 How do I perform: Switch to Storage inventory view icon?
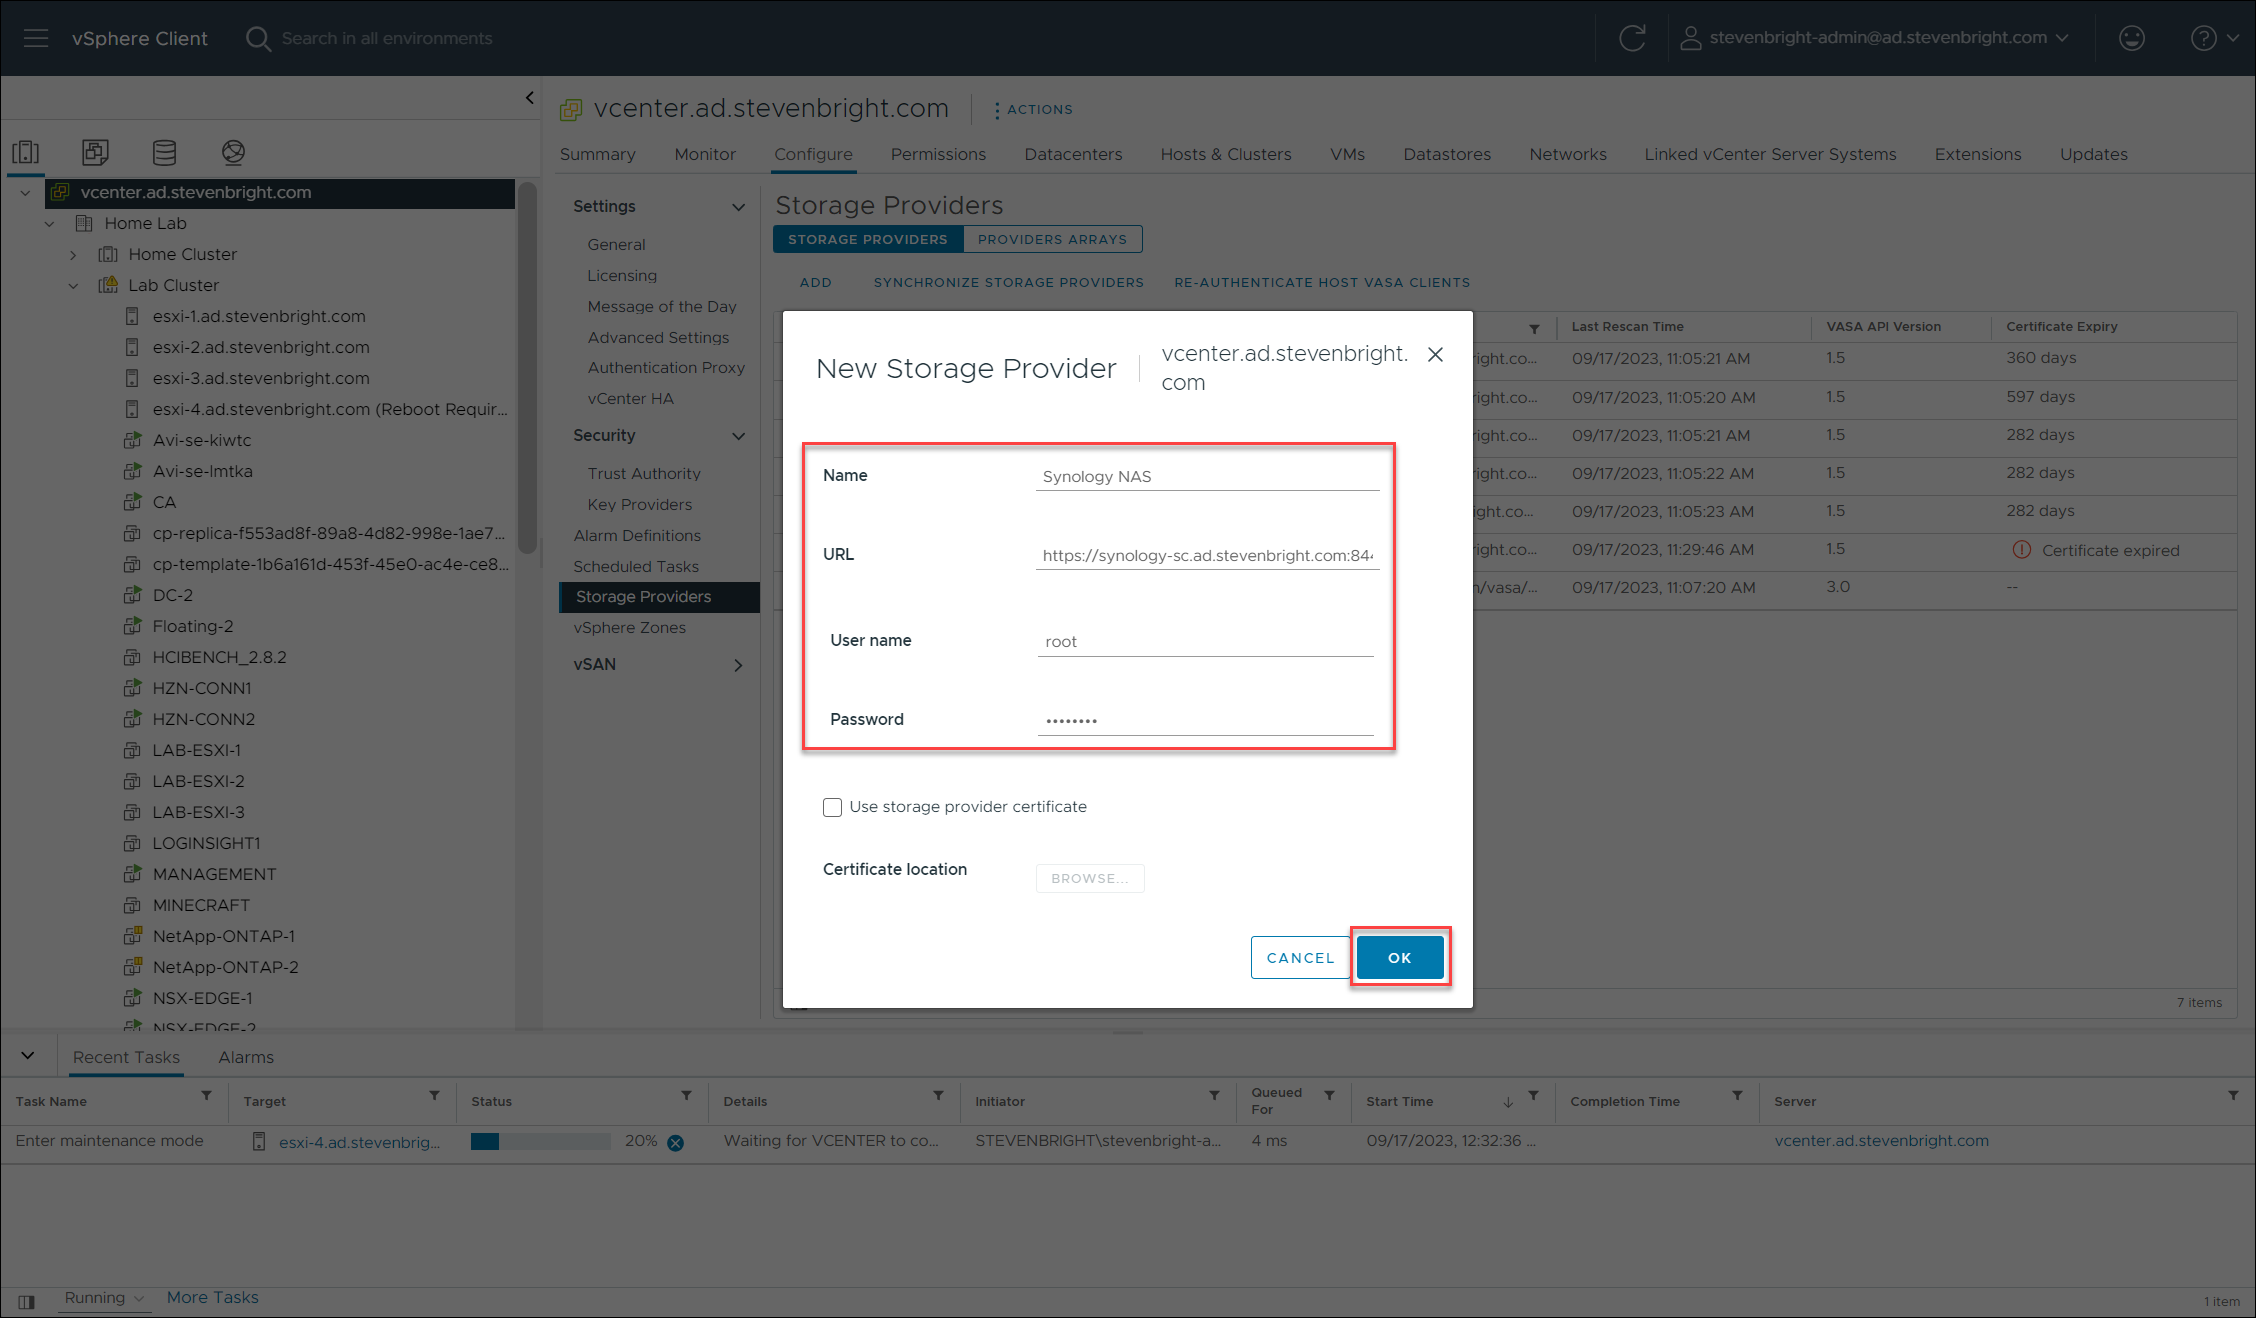164,152
